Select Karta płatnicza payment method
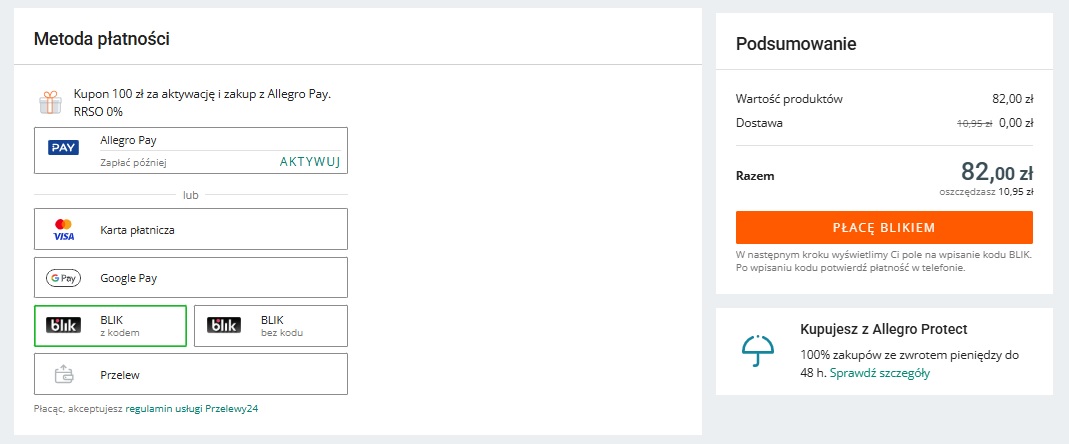Screen dimensions: 1069x444 coord(190,230)
